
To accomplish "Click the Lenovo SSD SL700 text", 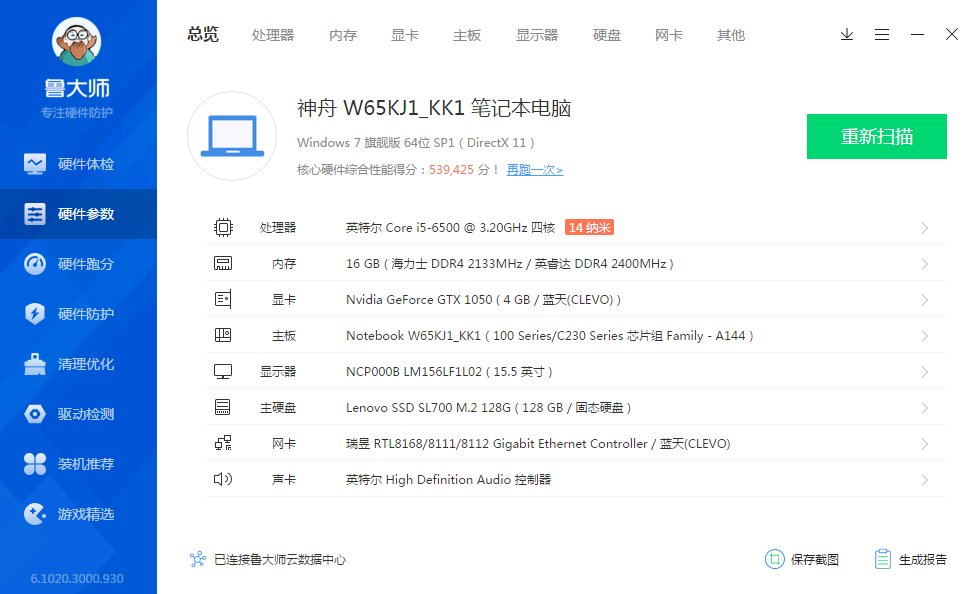I will [x=488, y=408].
